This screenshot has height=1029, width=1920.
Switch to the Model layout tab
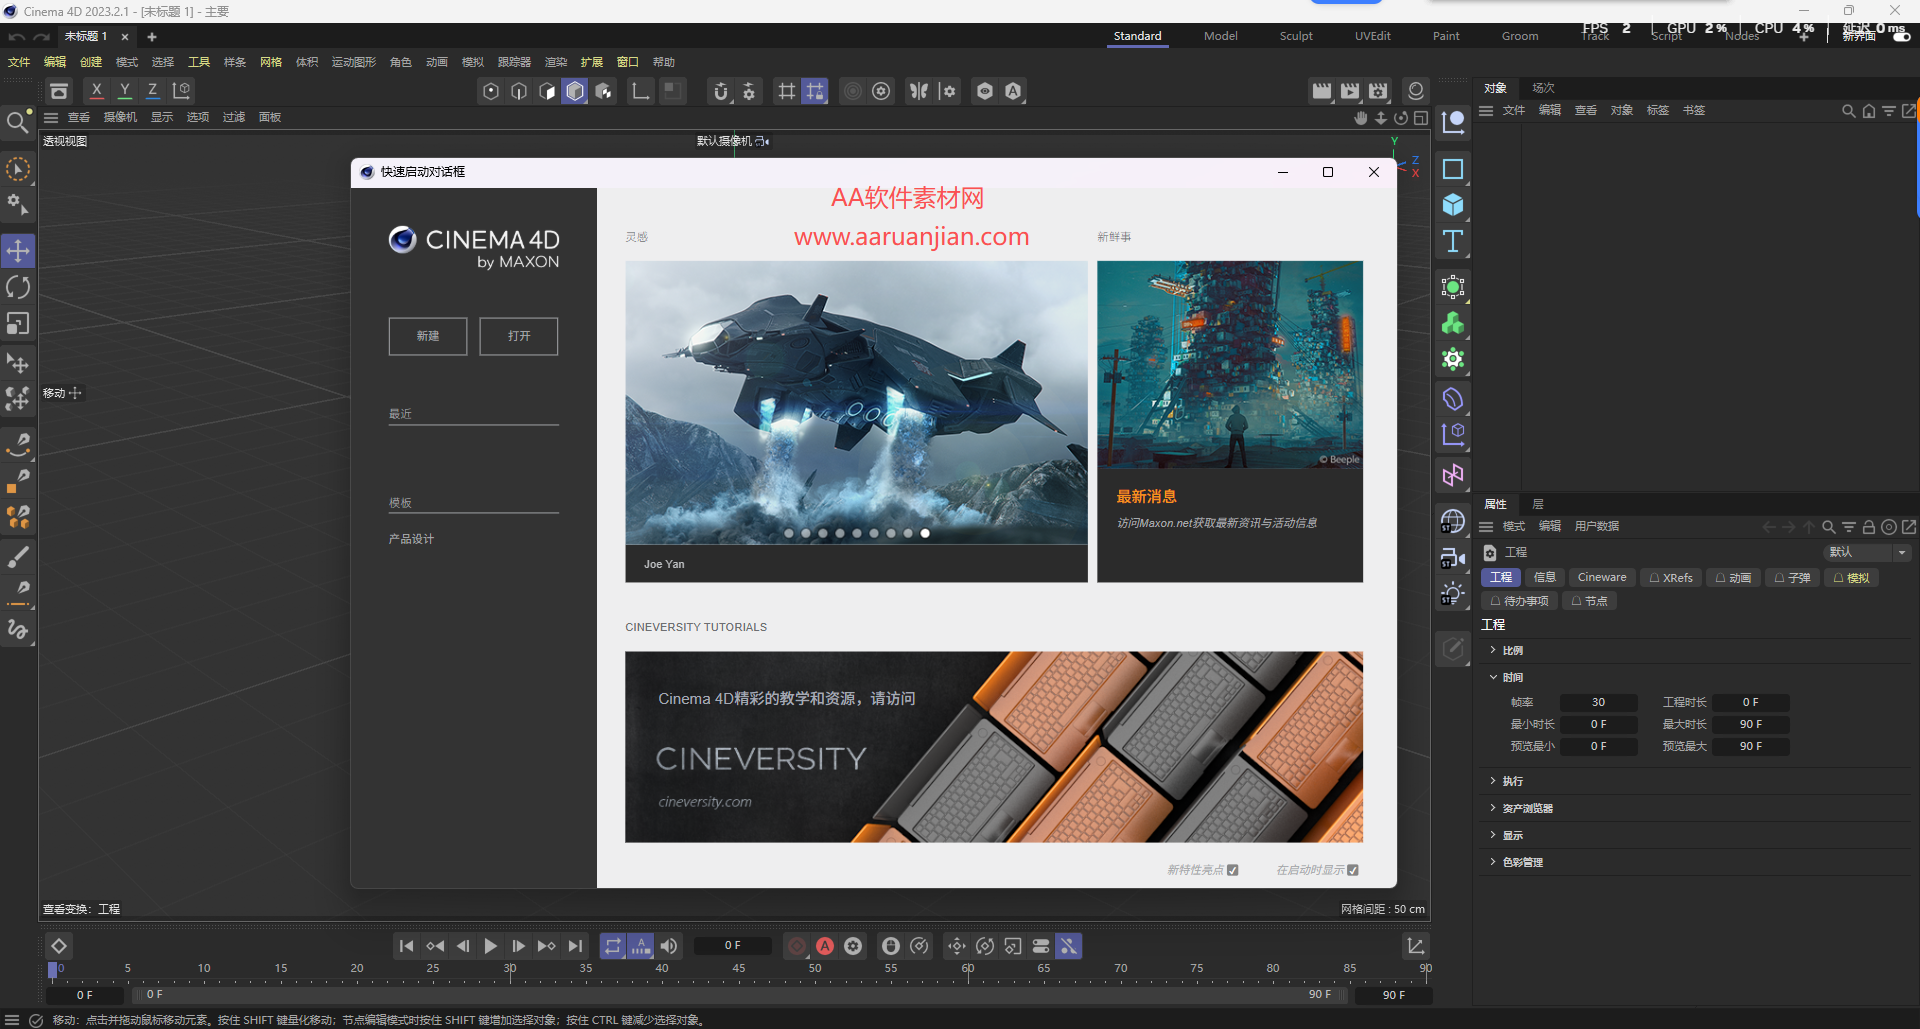click(x=1220, y=36)
